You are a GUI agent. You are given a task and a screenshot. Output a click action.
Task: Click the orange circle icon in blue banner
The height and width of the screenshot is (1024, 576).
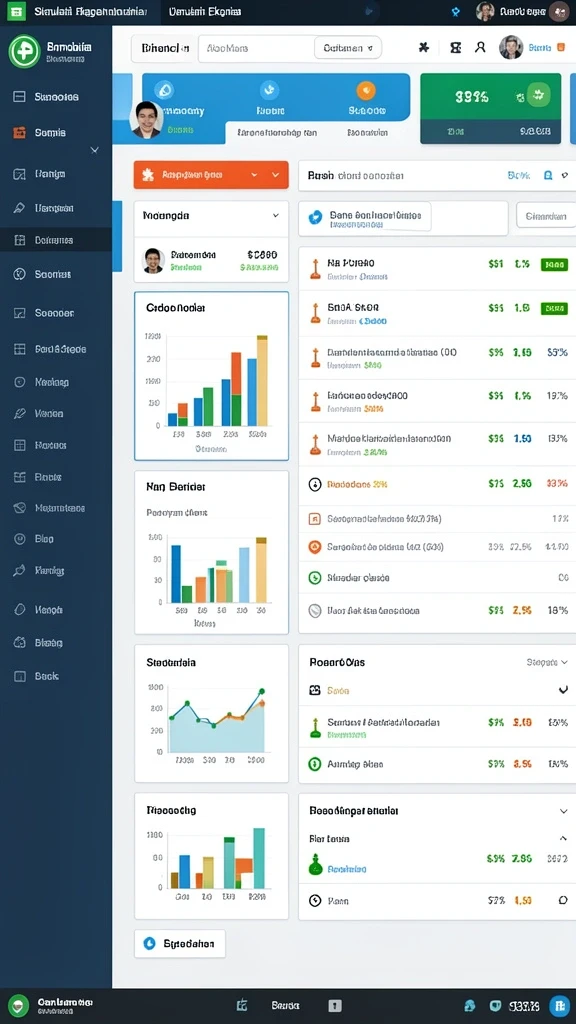(366, 90)
